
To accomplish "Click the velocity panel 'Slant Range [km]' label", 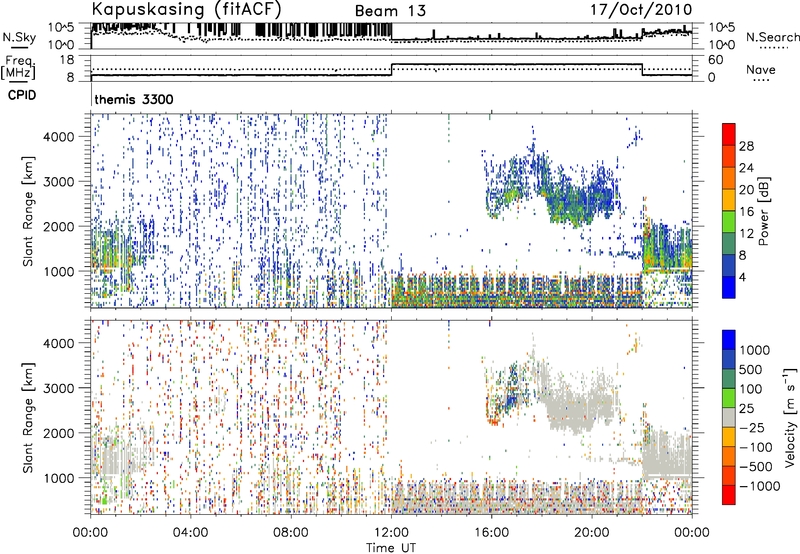I will click(x=28, y=417).
